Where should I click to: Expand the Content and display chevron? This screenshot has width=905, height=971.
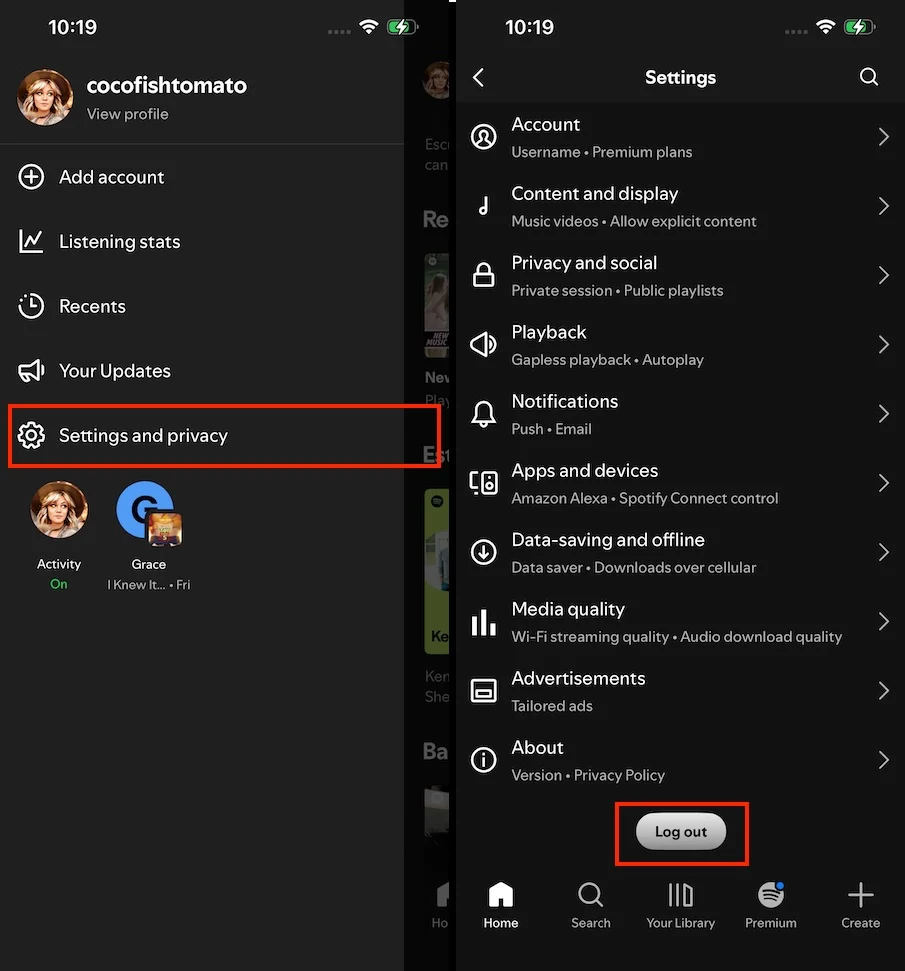coord(883,206)
